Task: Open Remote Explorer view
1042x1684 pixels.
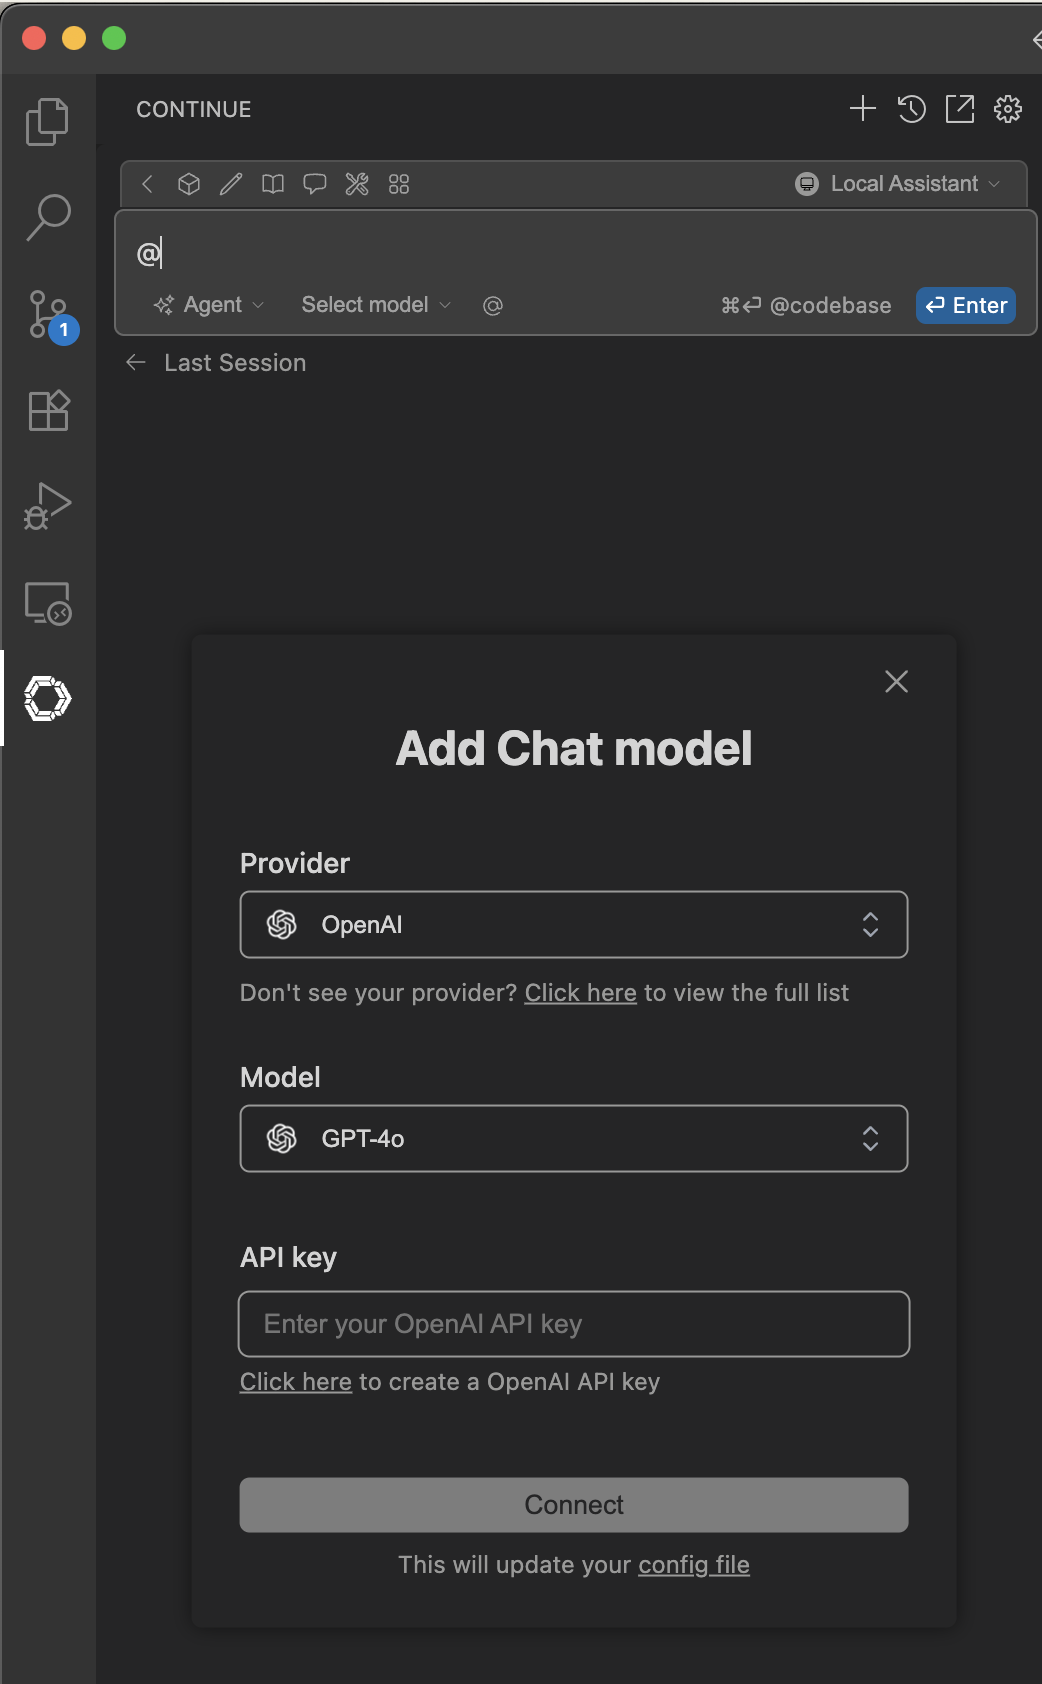Action: click(x=47, y=603)
